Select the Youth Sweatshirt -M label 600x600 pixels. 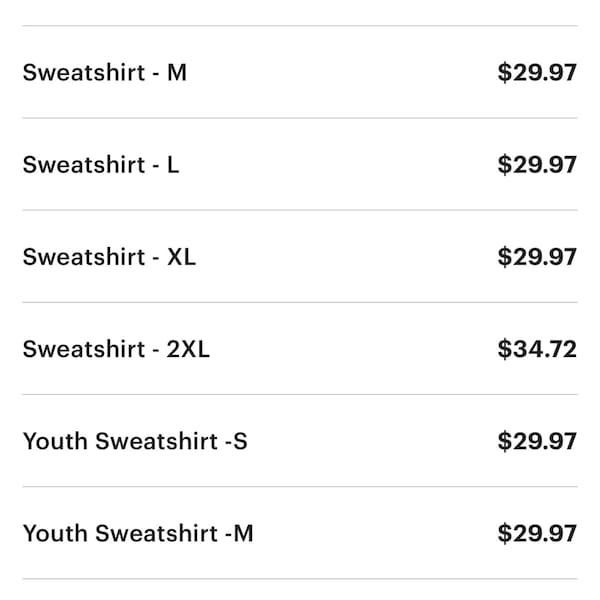[x=138, y=533]
